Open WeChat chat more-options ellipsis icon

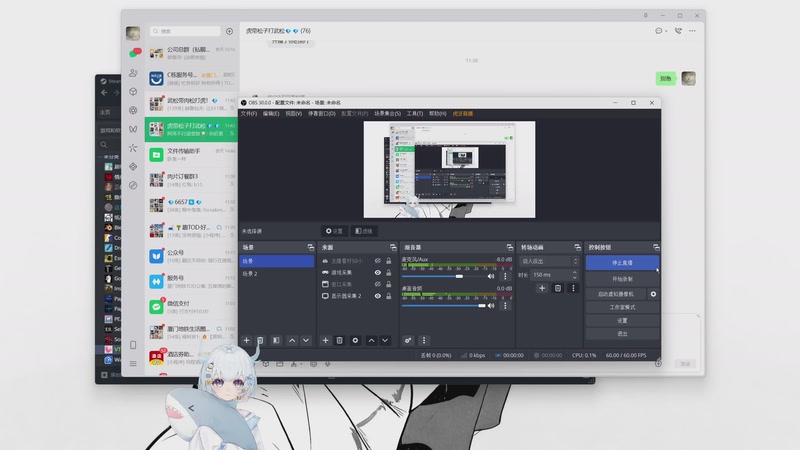click(x=692, y=31)
